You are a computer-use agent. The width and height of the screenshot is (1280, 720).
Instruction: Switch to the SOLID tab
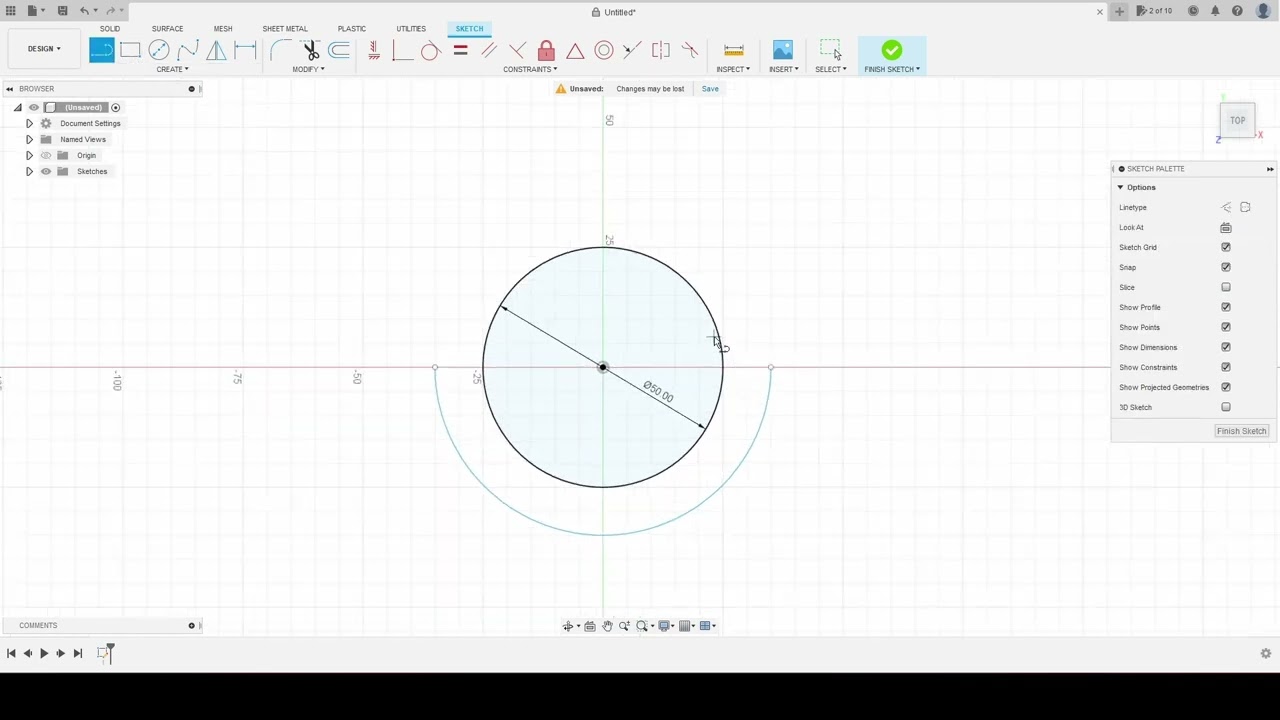[x=110, y=29]
